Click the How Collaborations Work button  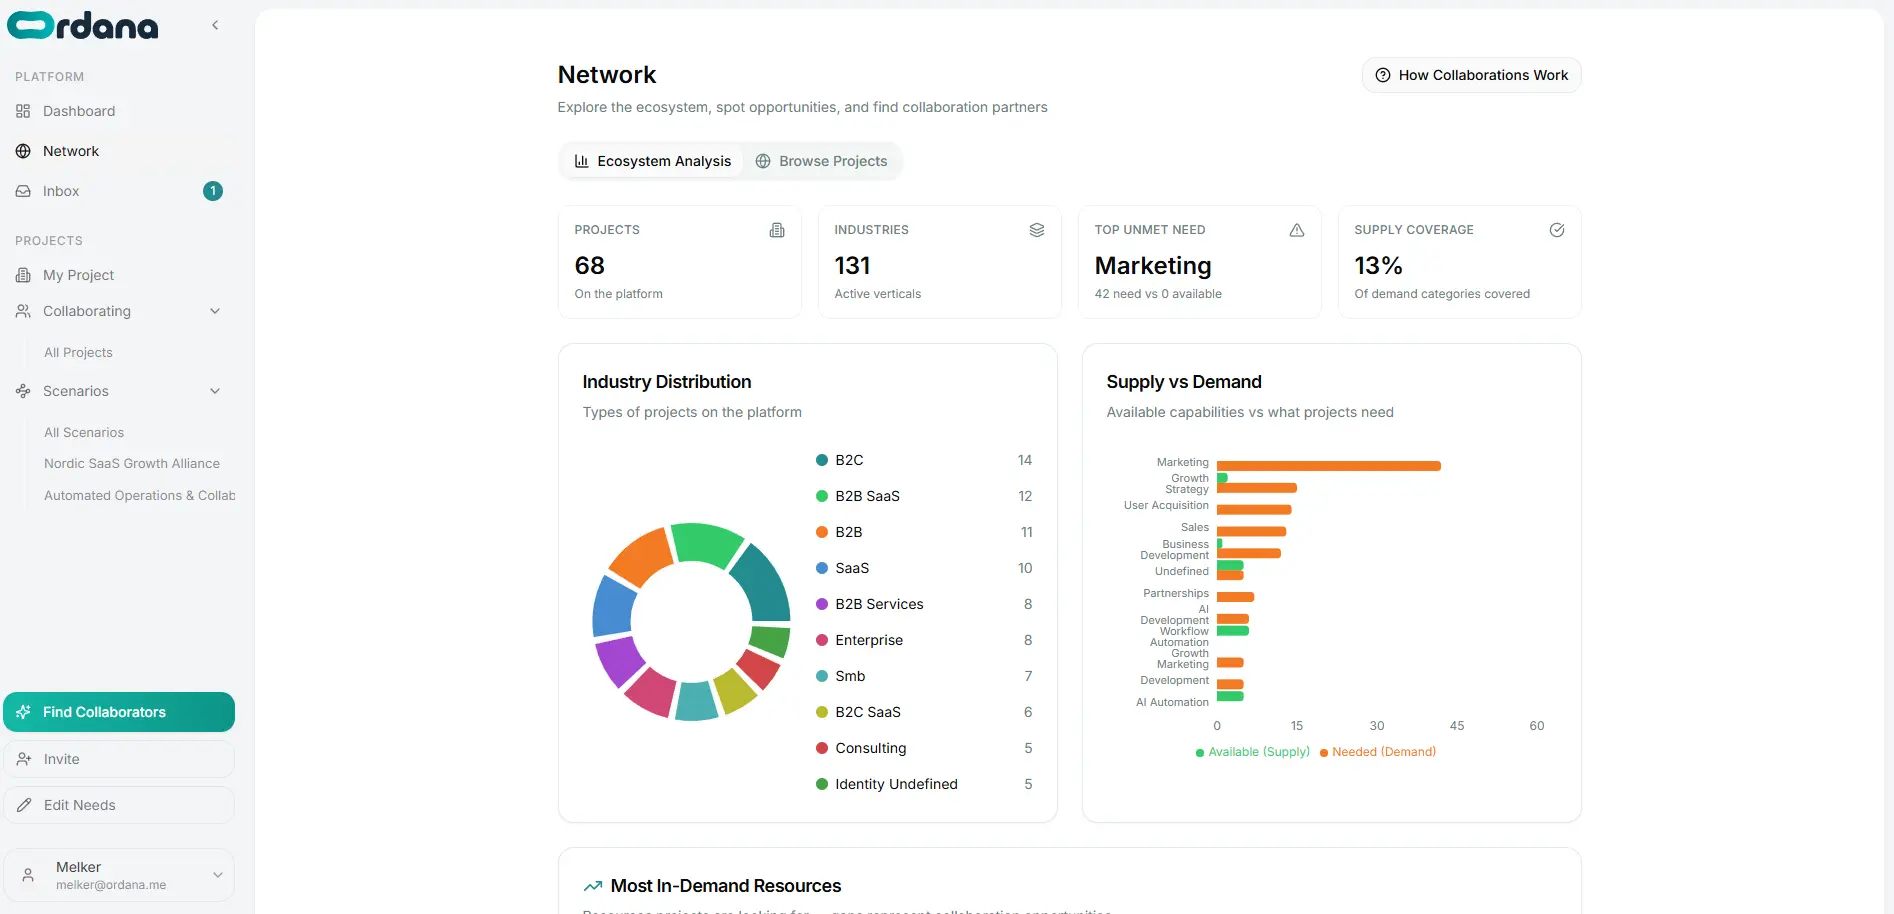1471,75
